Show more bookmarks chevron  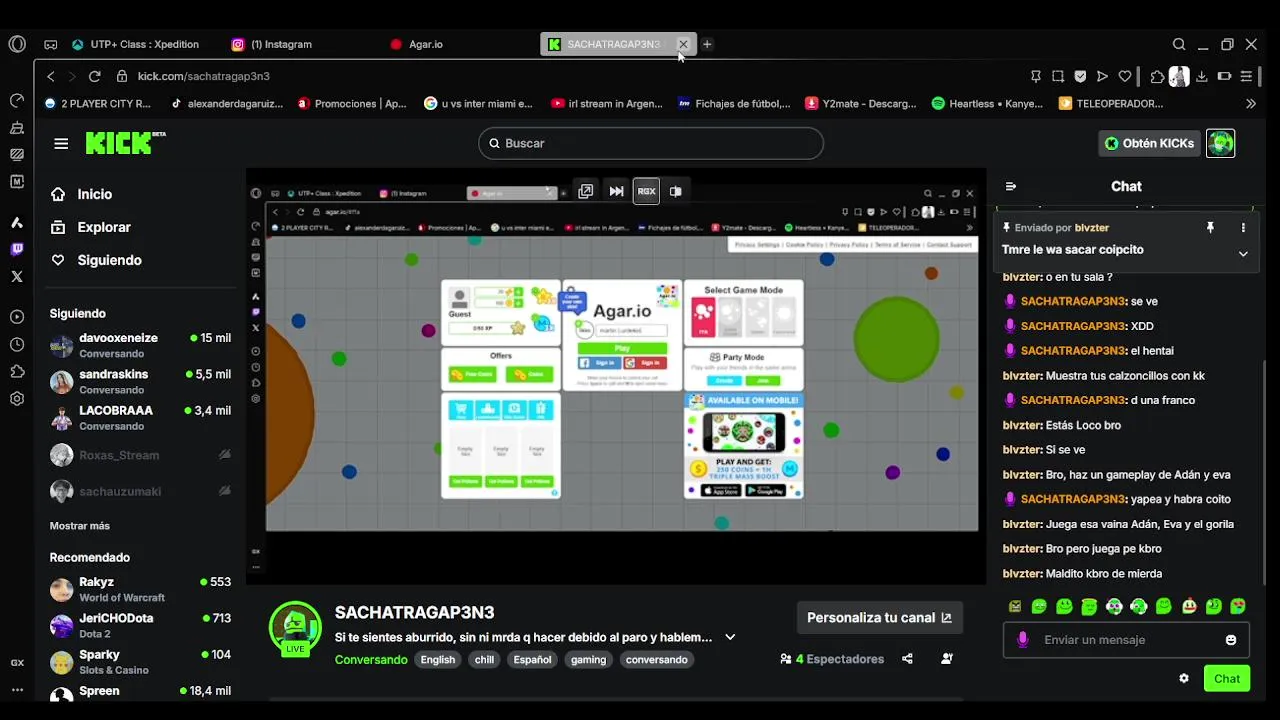click(1250, 103)
